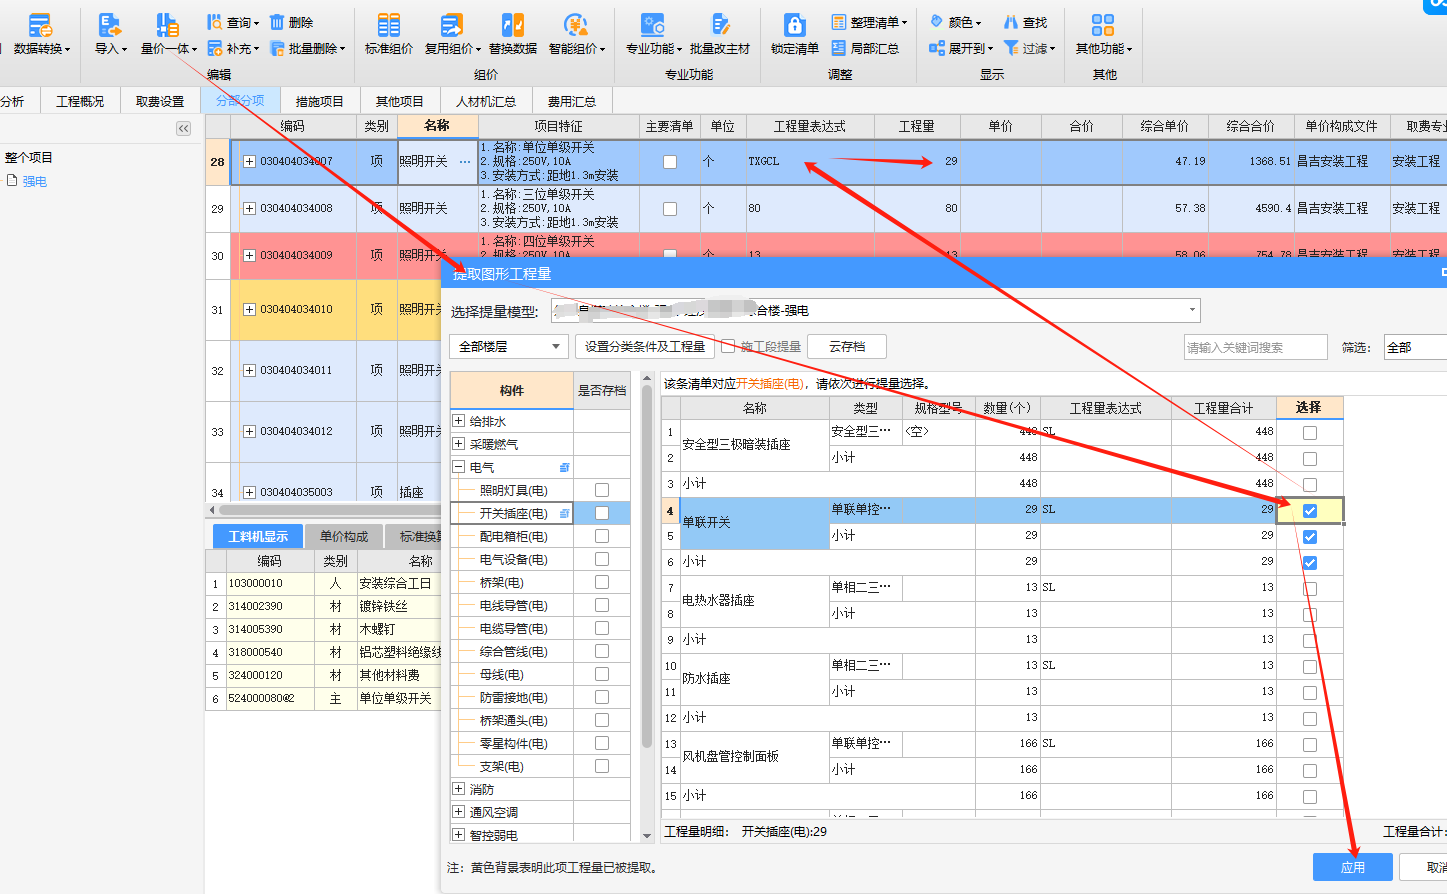Switch to 人材机汇总 tab
The image size is (1447, 894).
pyautogui.click(x=486, y=101)
